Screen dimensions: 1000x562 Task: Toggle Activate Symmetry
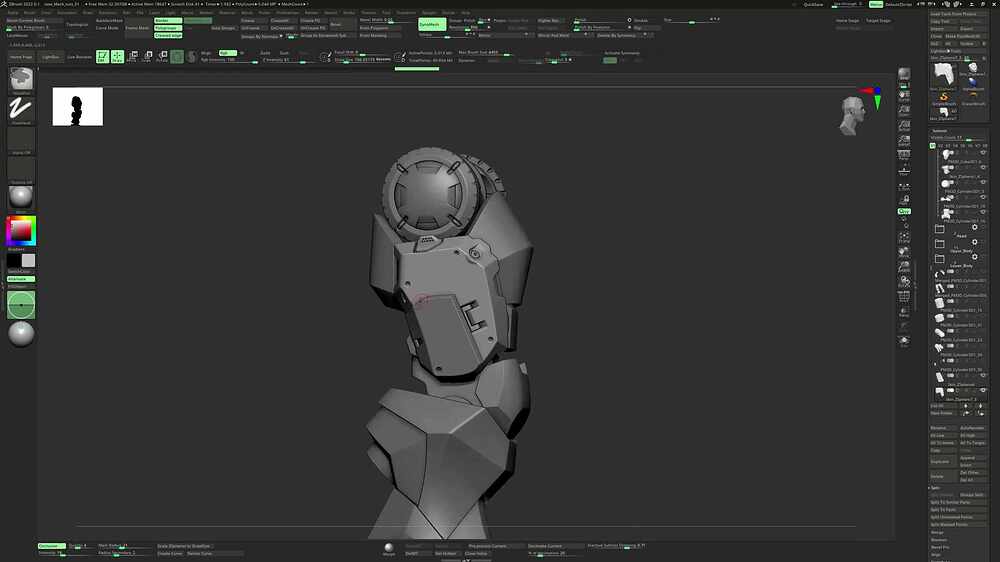[621, 53]
